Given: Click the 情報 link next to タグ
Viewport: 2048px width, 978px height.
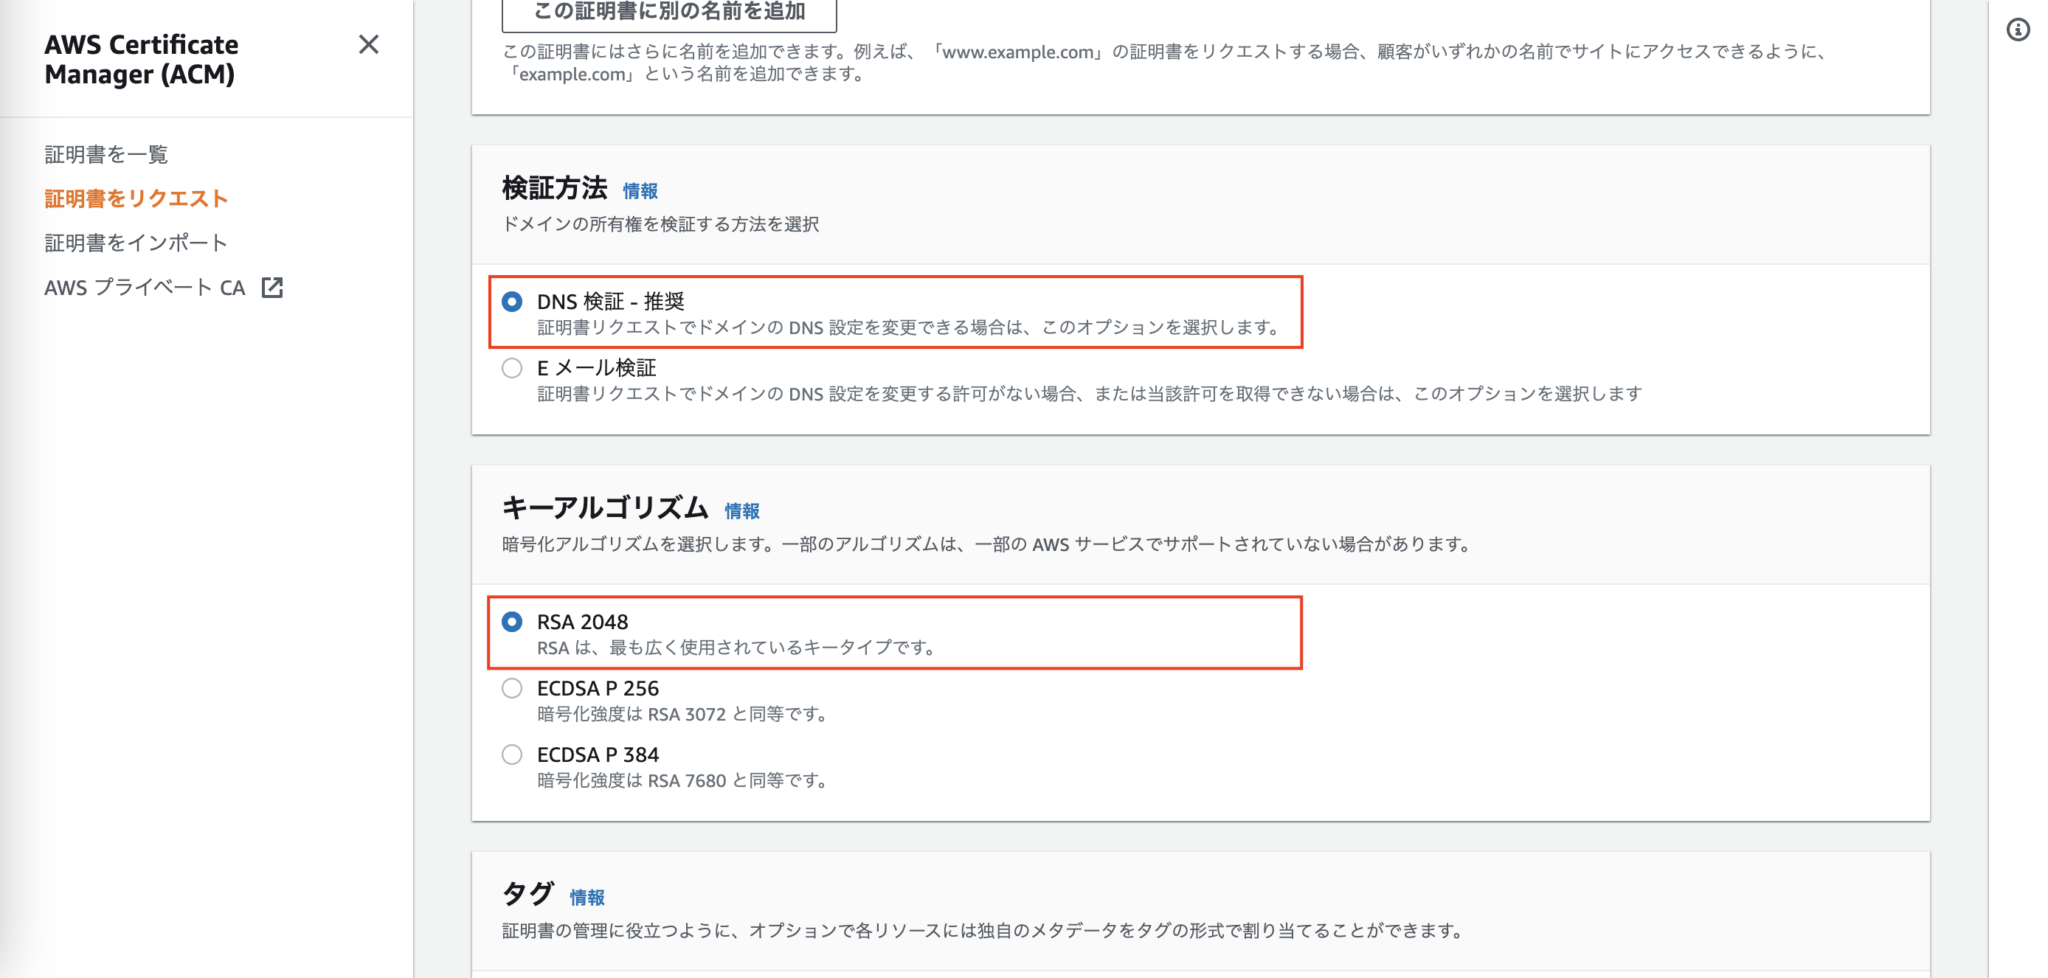Looking at the screenshot, I should (x=586, y=896).
